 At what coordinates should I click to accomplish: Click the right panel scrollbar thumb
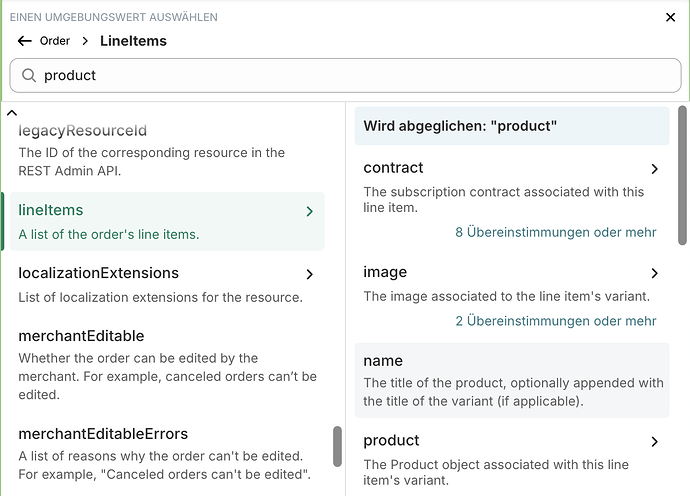tap(683, 175)
